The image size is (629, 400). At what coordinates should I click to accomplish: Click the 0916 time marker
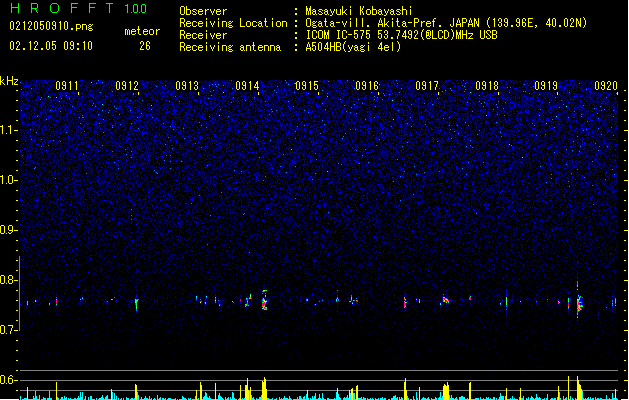[x=367, y=86]
